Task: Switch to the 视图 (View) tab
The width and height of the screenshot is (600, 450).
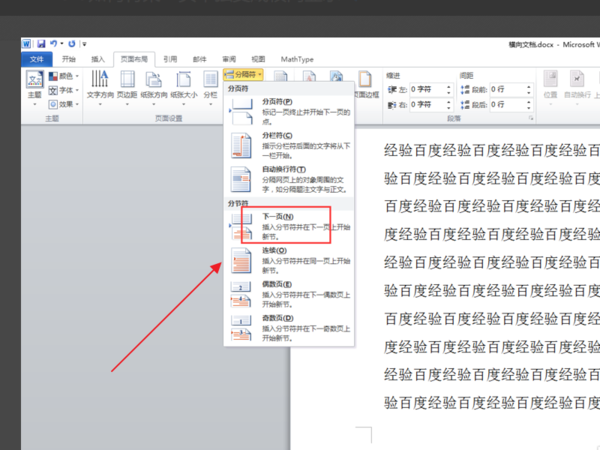Action: (258, 59)
